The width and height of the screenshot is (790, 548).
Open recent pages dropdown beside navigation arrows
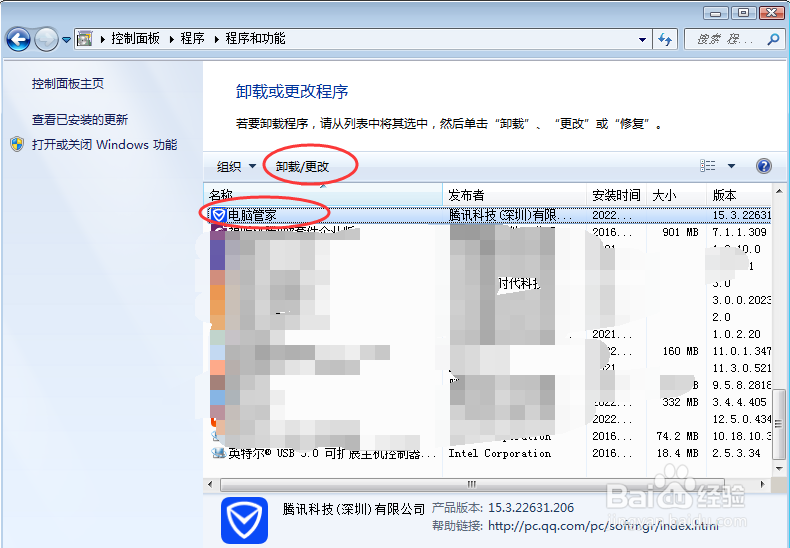66,39
